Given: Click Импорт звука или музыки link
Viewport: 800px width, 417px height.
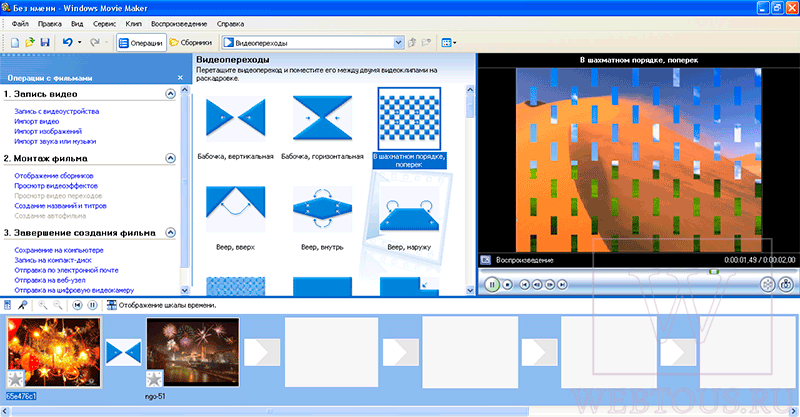Looking at the screenshot, I should (55, 141).
